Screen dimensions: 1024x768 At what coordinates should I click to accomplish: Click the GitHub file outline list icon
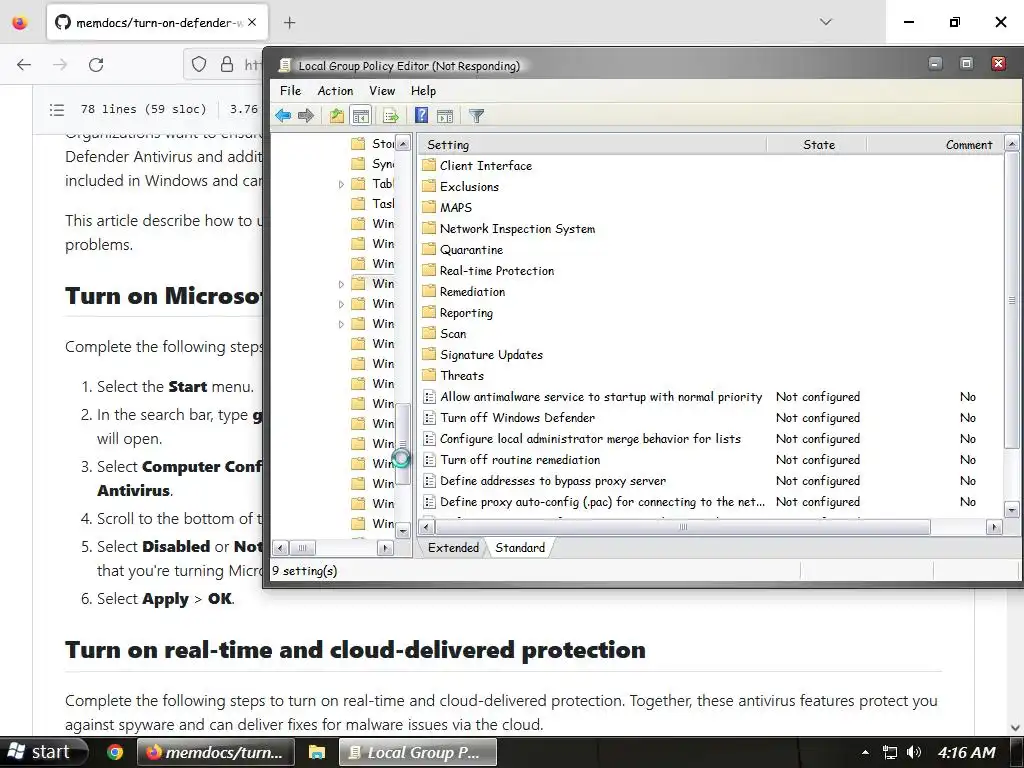point(57,110)
